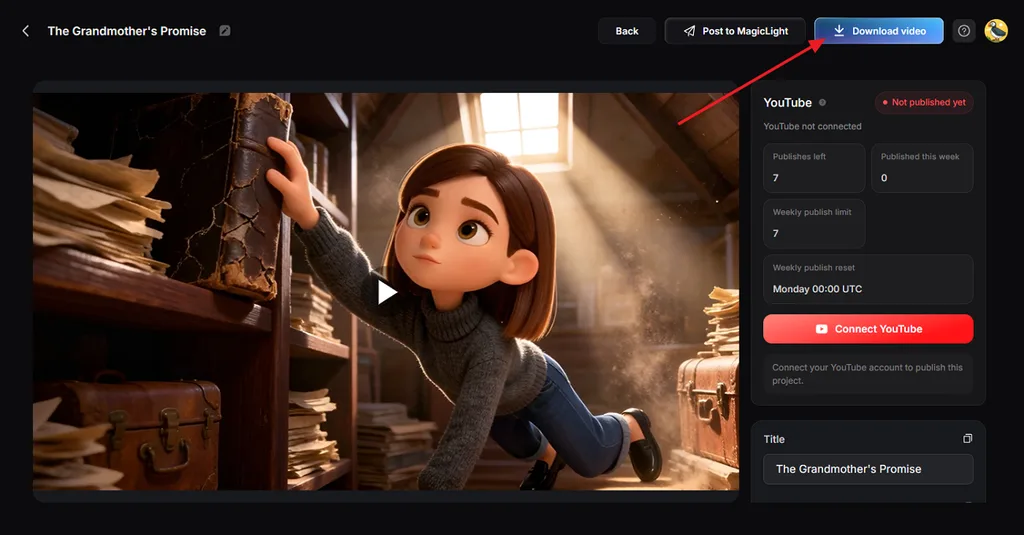Edit project title with pencil icon
The width and height of the screenshot is (1024, 535).
(x=225, y=31)
